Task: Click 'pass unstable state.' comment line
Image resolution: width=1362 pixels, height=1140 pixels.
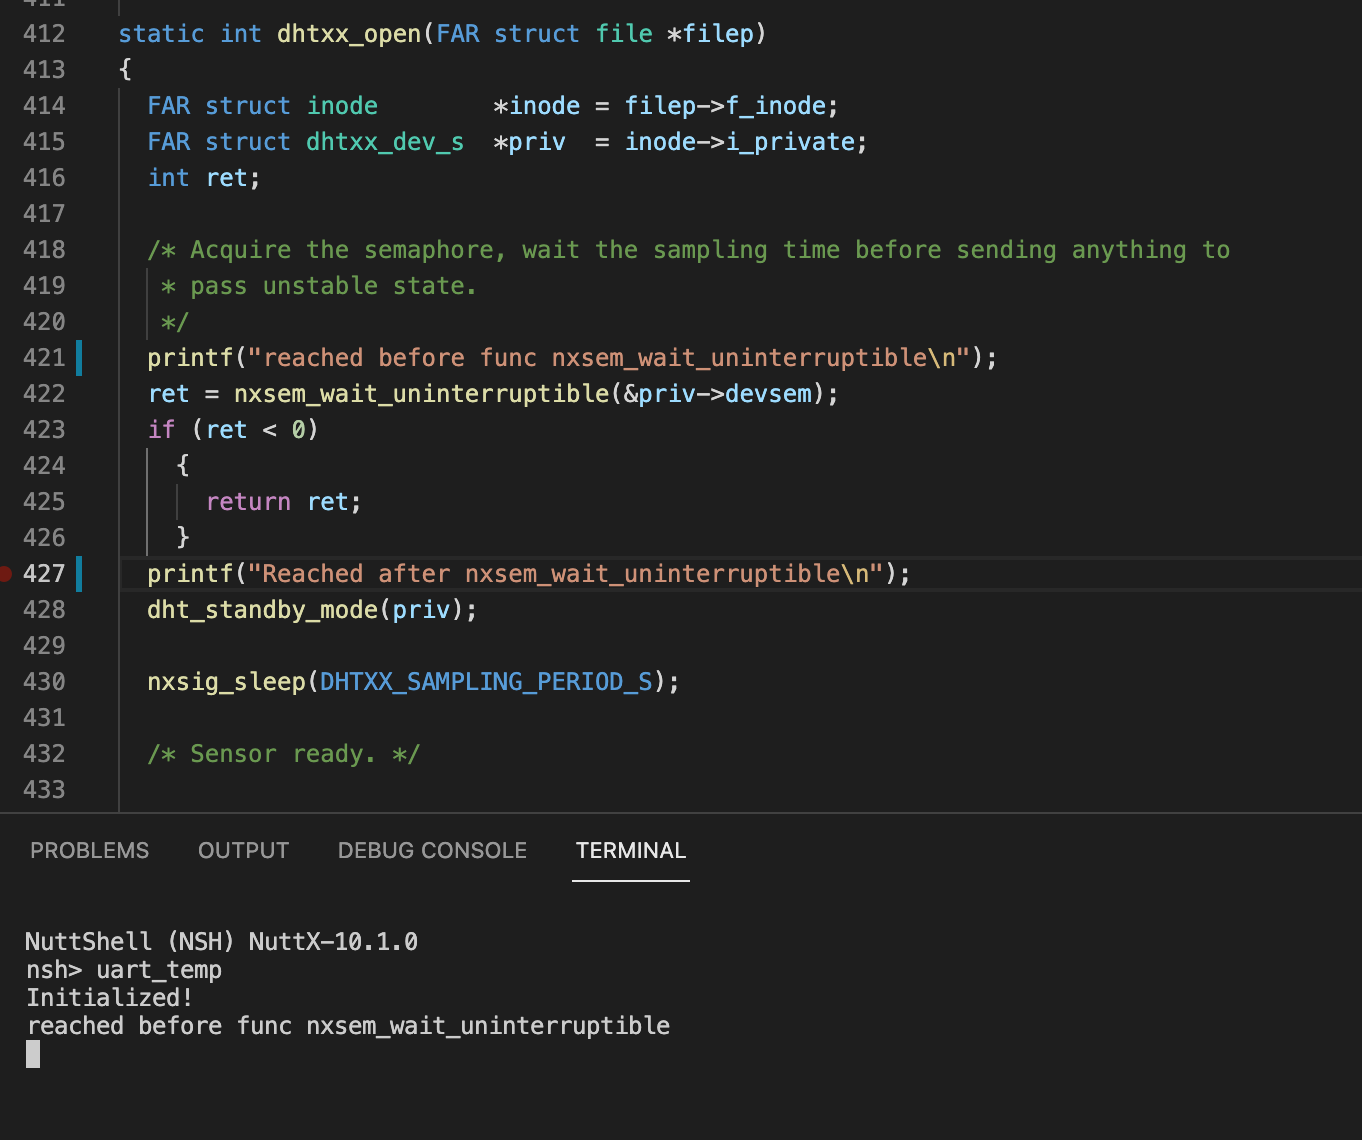Action: (x=319, y=286)
